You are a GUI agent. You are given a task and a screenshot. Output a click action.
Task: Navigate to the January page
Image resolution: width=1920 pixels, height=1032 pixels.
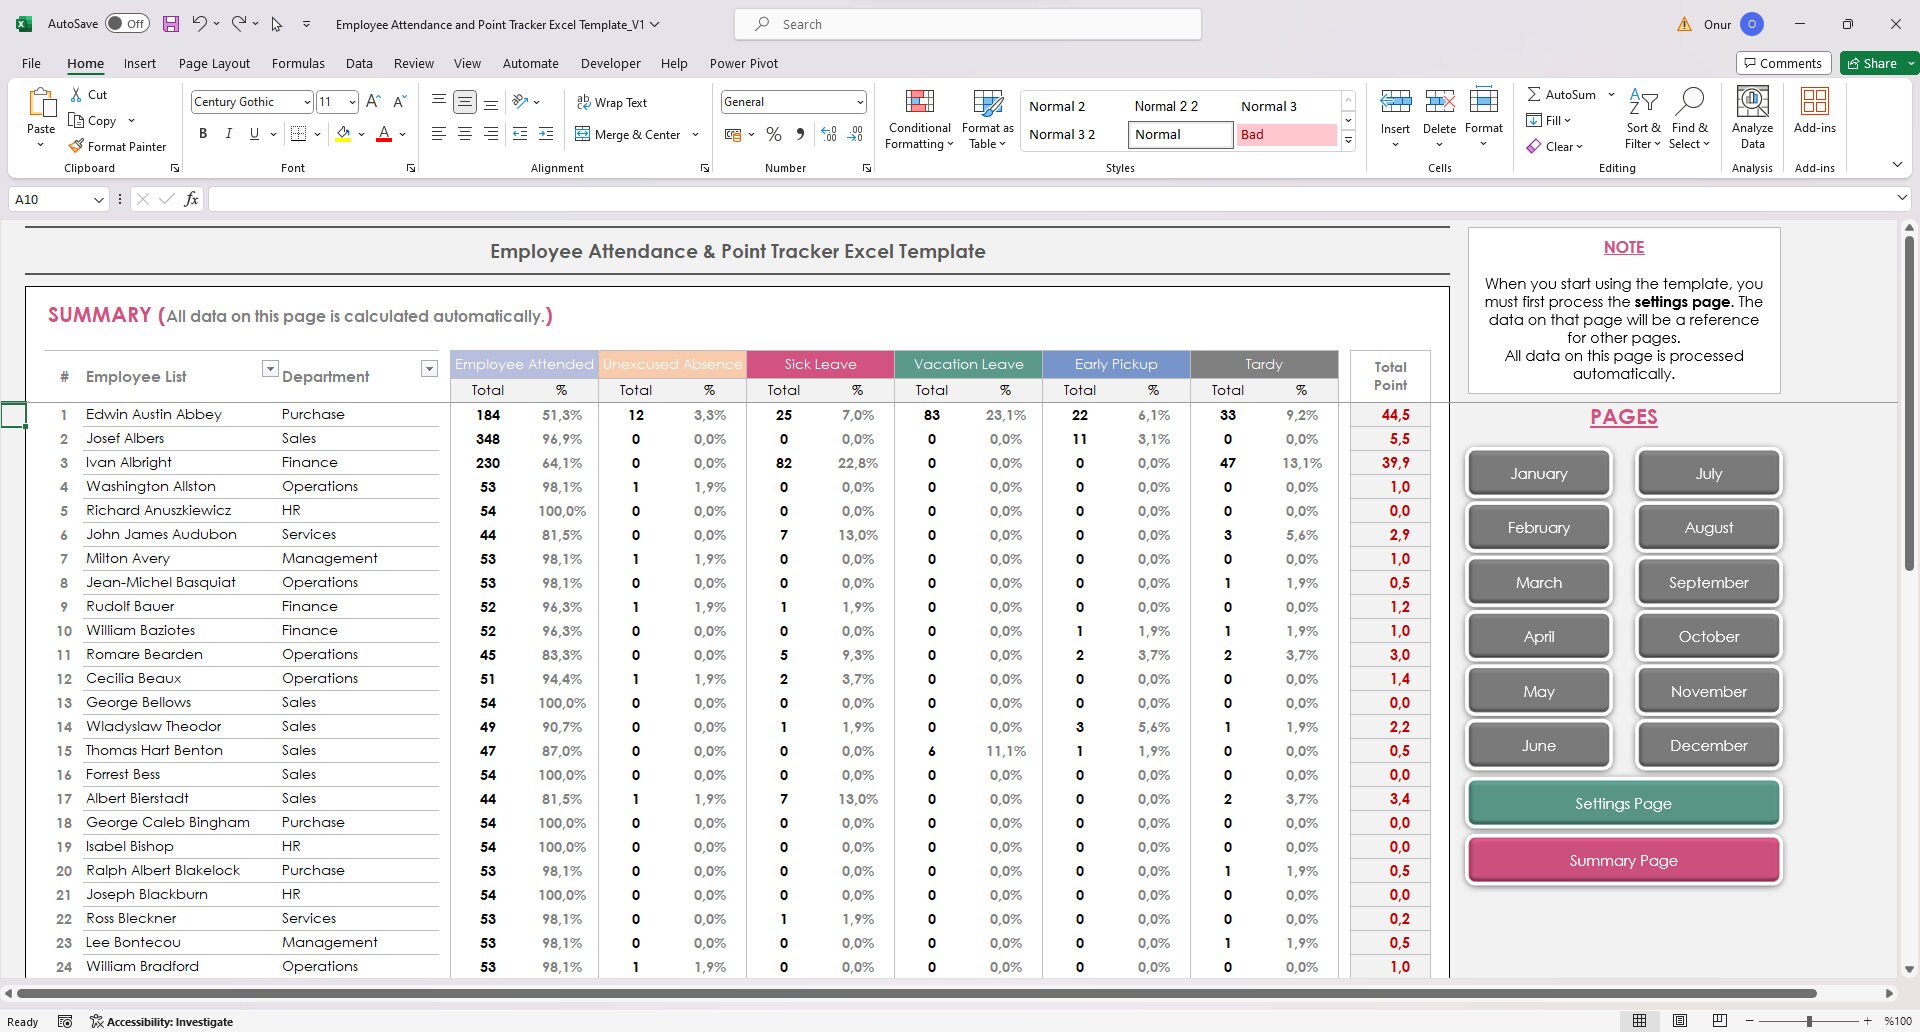click(1538, 473)
